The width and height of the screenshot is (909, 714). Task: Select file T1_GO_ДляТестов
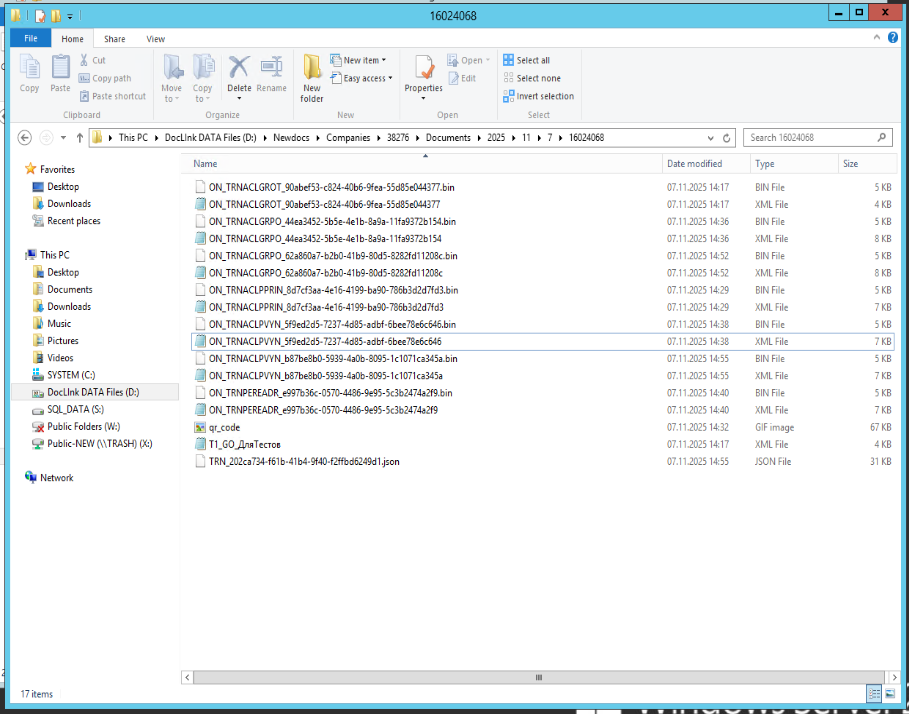245,445
